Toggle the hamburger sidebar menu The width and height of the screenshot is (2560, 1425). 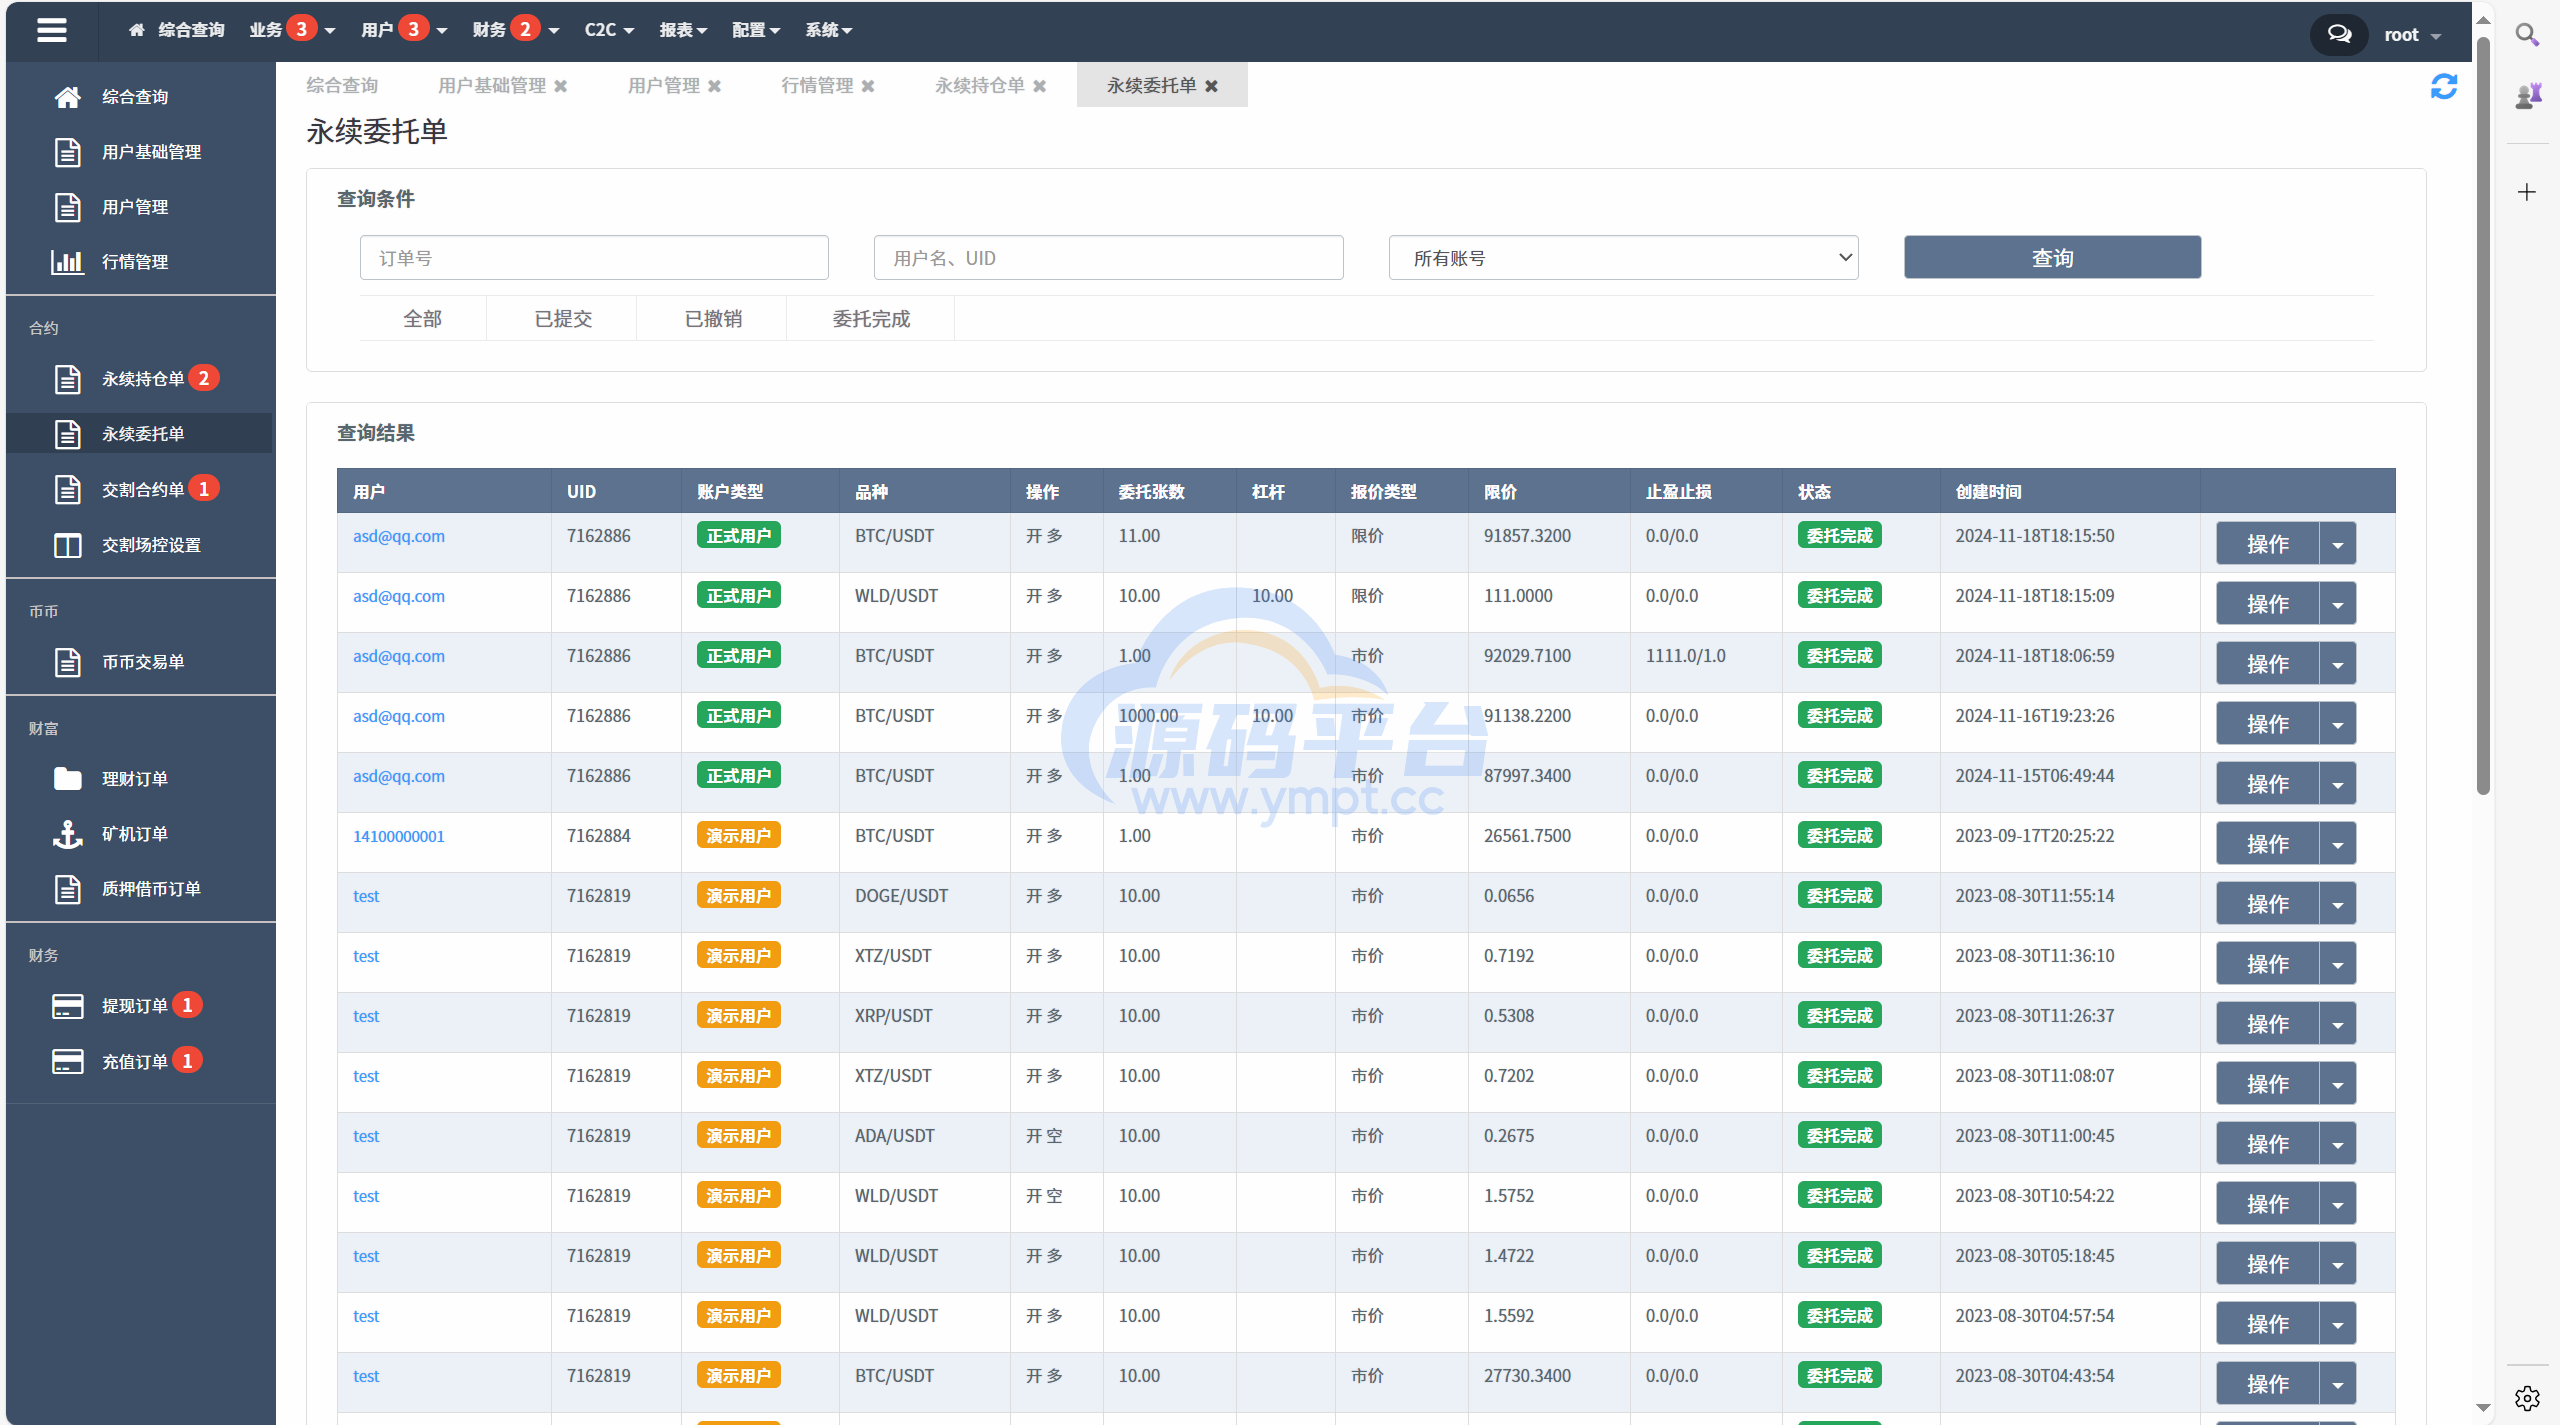tap(52, 30)
